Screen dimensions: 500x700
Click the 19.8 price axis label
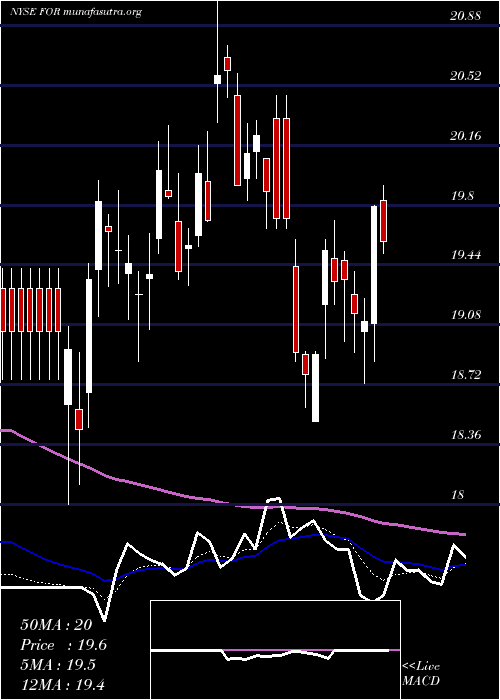(x=462, y=196)
